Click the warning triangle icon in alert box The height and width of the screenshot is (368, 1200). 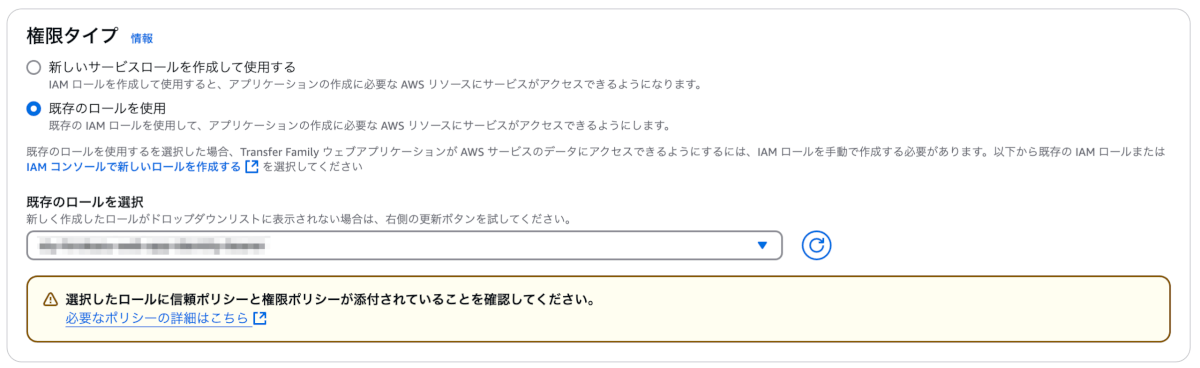(x=50, y=300)
